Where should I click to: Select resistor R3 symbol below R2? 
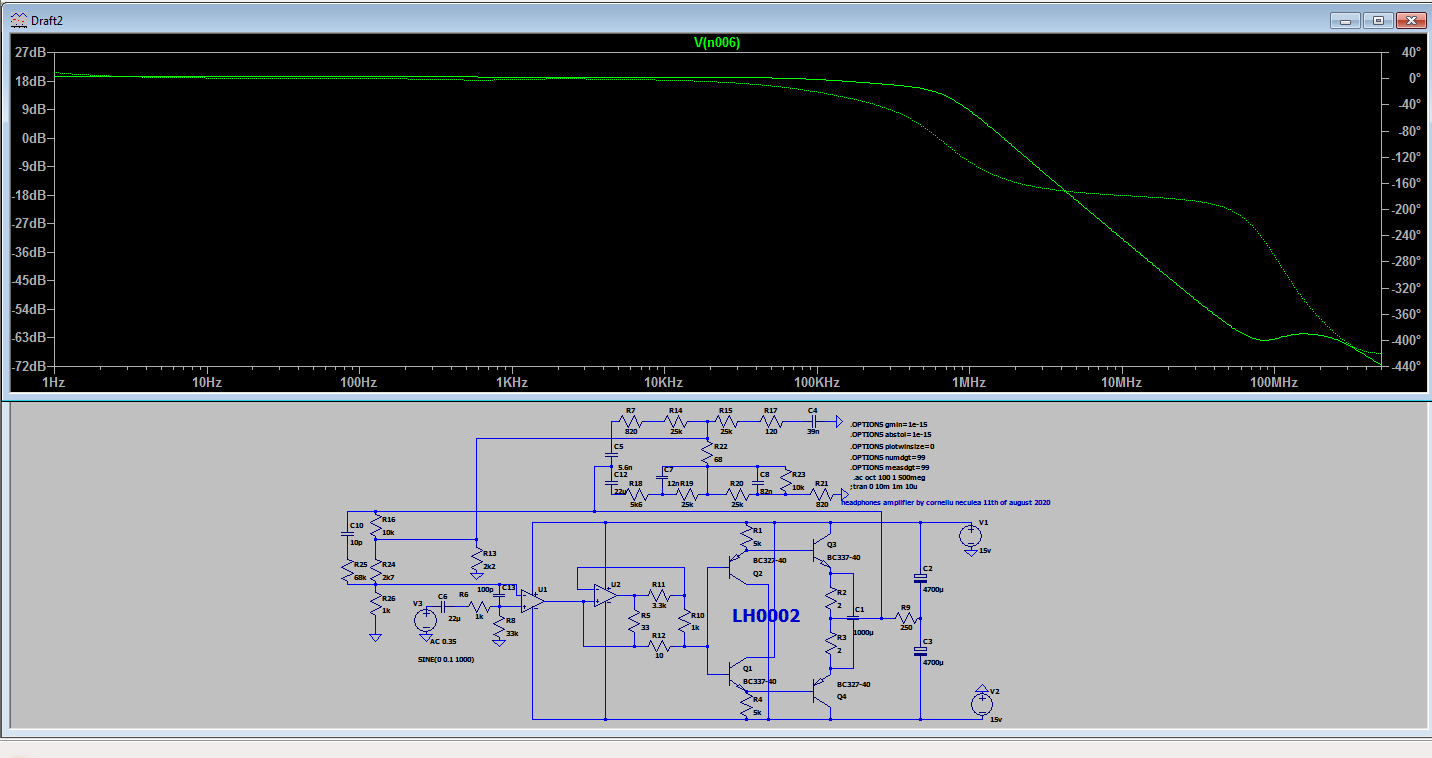click(x=829, y=644)
